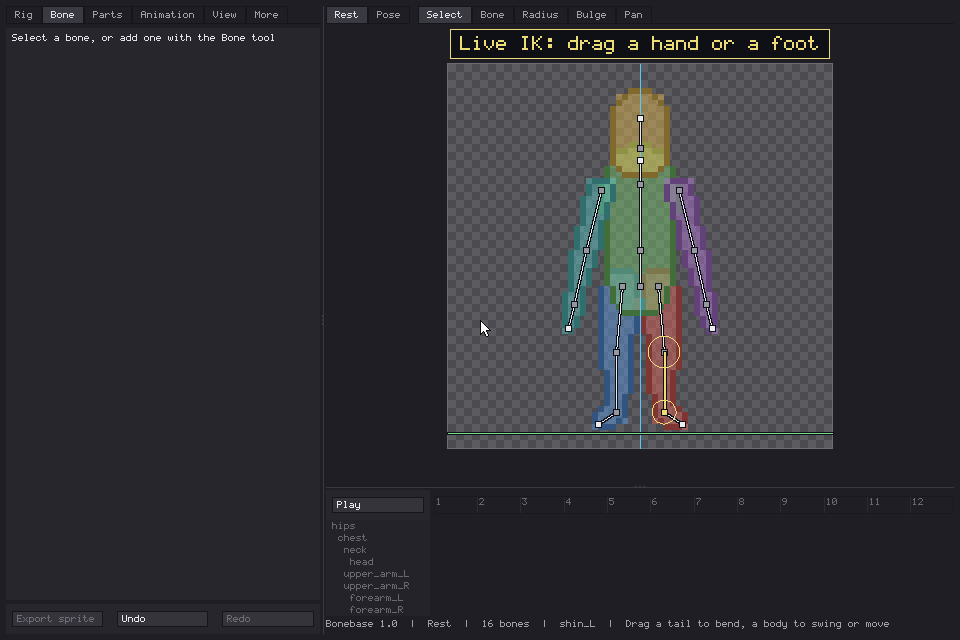Click the joint handle at top of head

pos(640,118)
